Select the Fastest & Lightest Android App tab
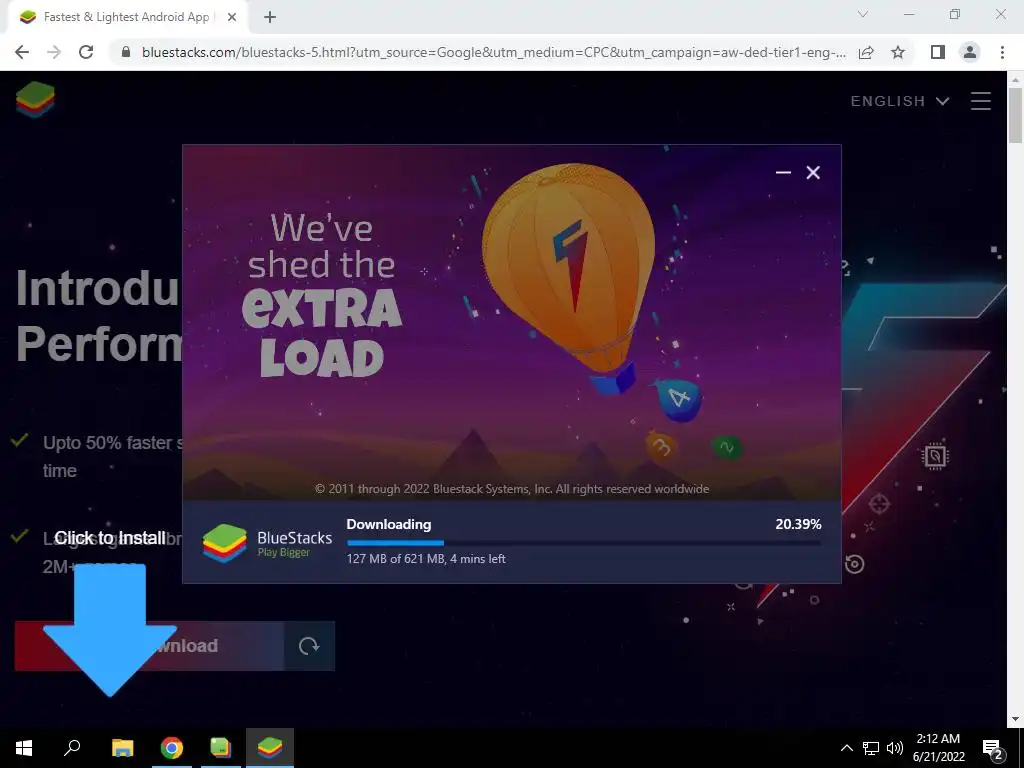The width and height of the screenshot is (1024, 768). (126, 17)
